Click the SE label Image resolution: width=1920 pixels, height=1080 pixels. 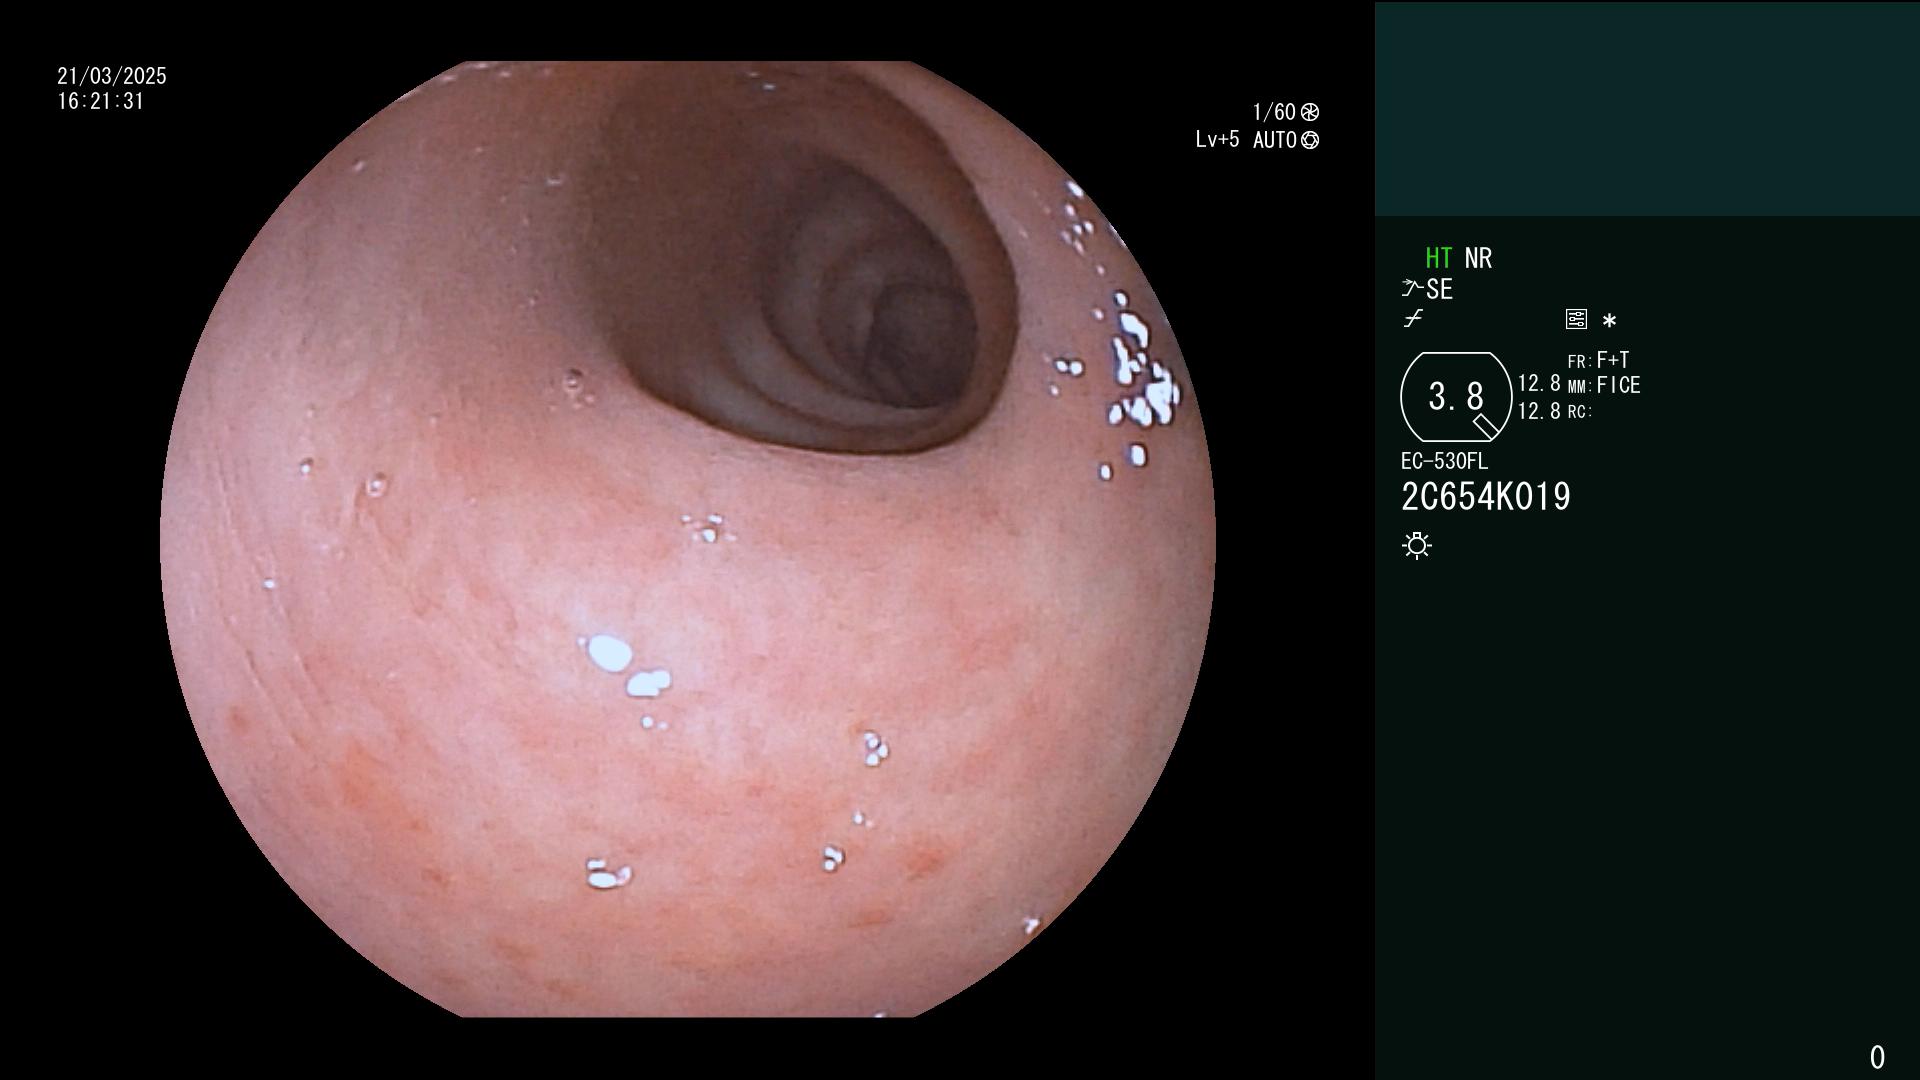pyautogui.click(x=1439, y=290)
